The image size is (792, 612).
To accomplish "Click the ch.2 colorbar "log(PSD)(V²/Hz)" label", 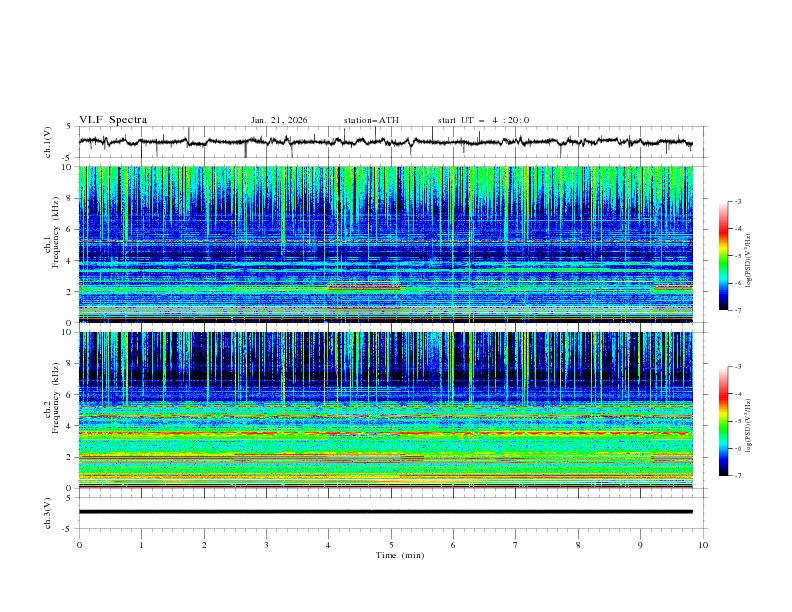I will (x=749, y=426).
